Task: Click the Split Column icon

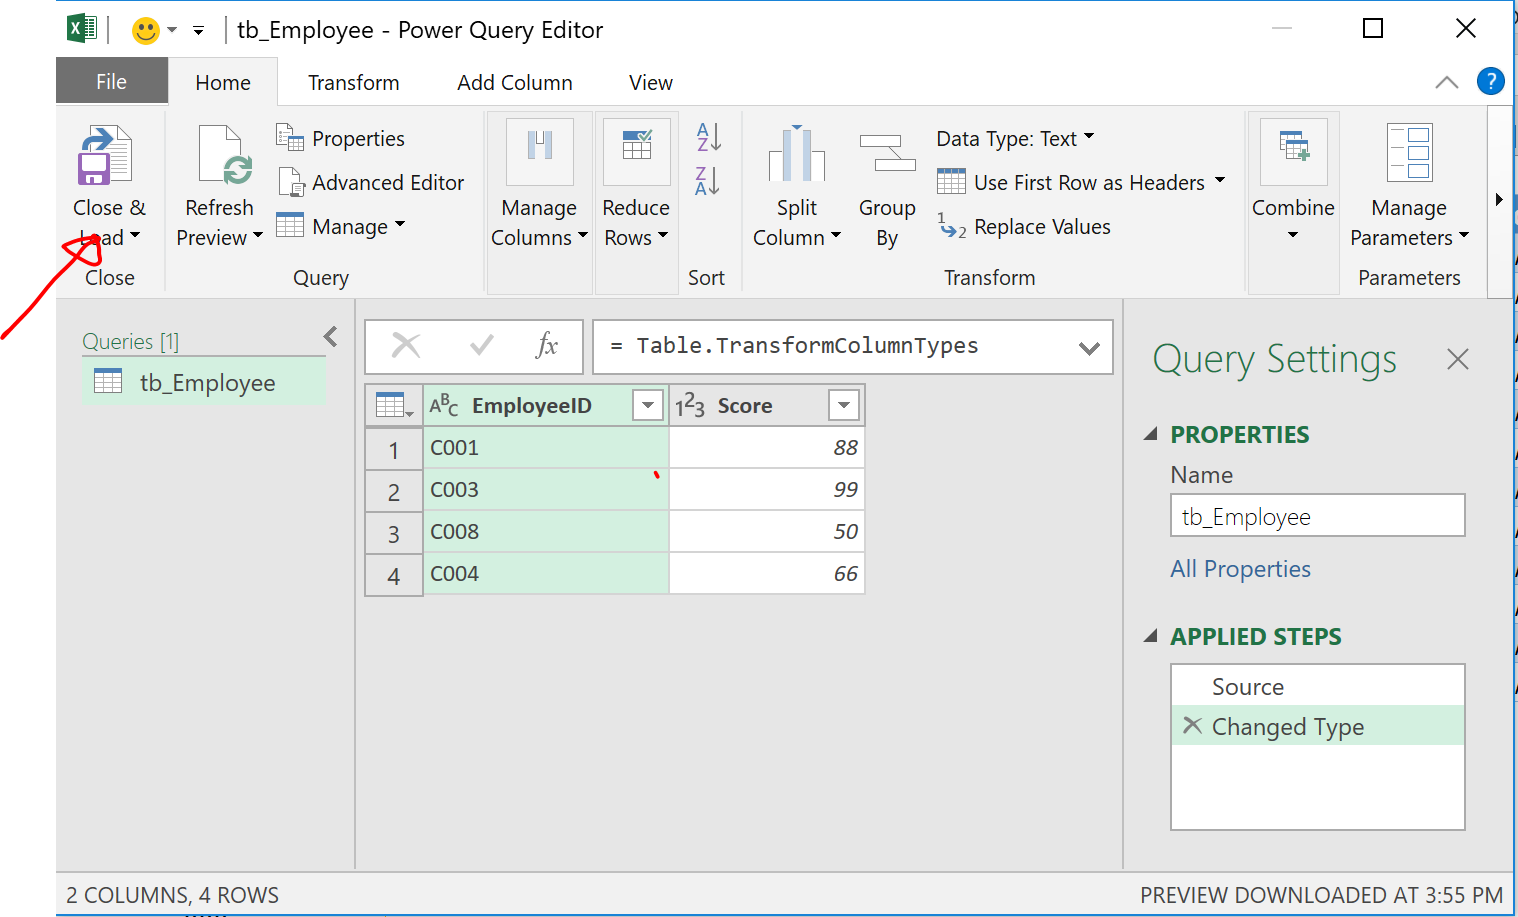Action: [x=796, y=156]
